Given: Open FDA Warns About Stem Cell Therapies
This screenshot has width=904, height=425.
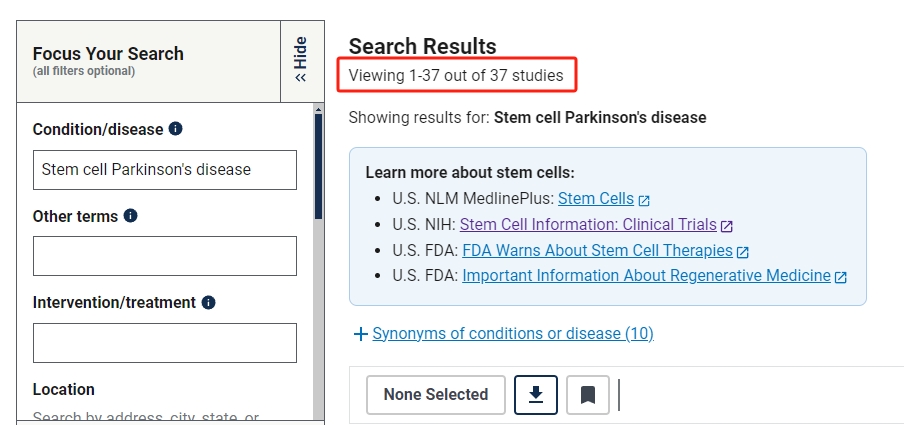Looking at the screenshot, I should (x=598, y=251).
